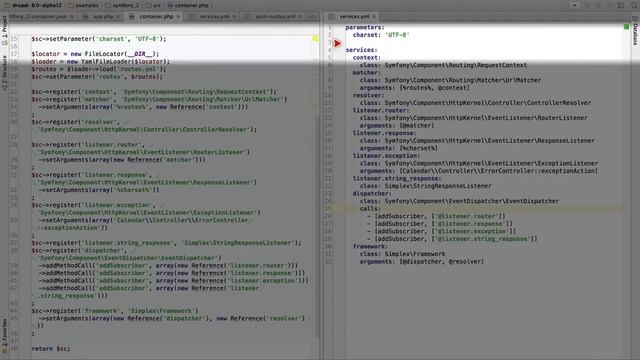Open the Structure tool window sidebar button
The height and width of the screenshot is (360, 640).
tap(4, 73)
